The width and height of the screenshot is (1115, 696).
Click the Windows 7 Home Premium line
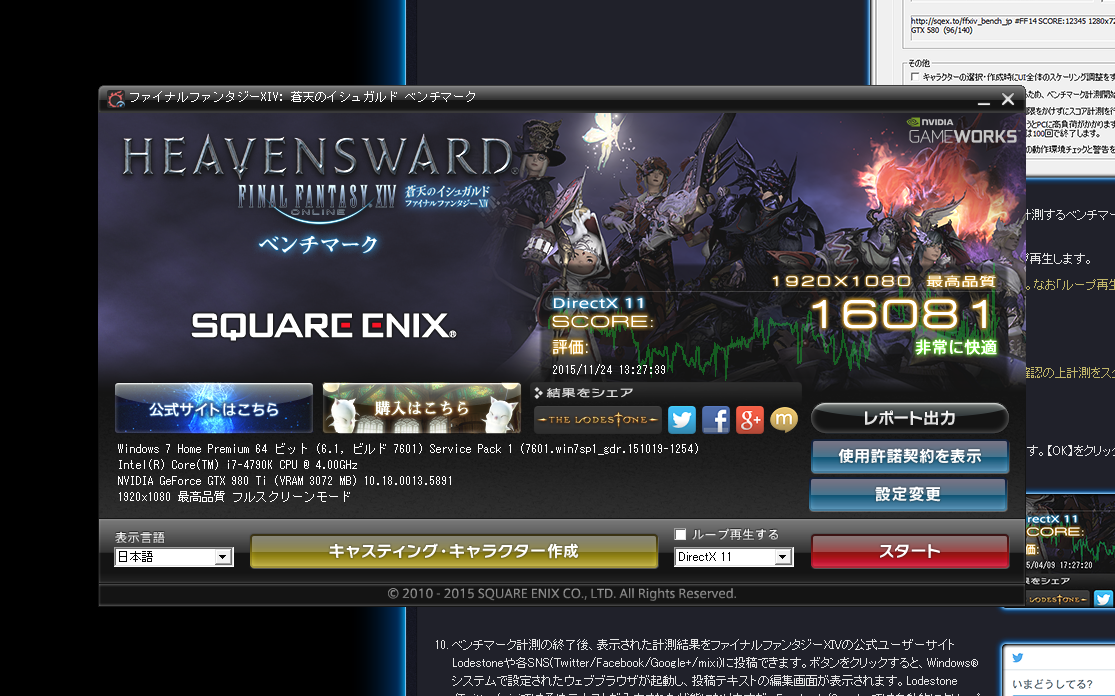[408, 449]
